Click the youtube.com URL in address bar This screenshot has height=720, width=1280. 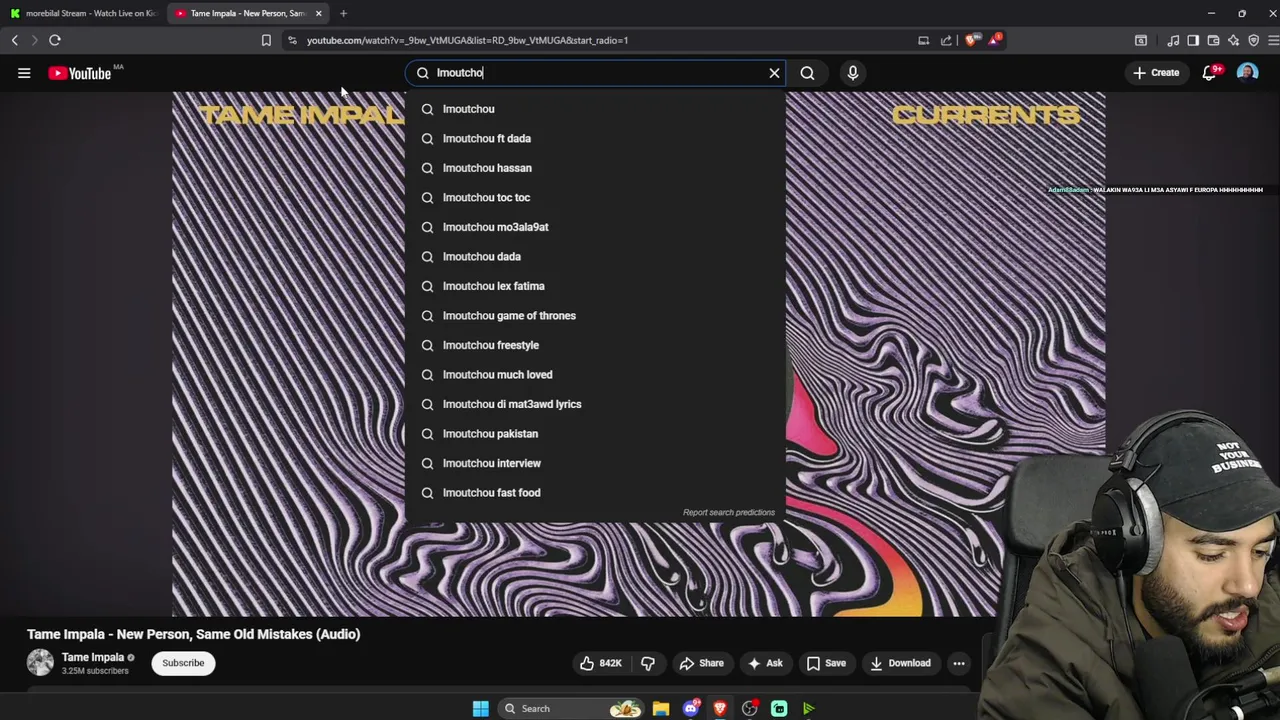(x=467, y=40)
